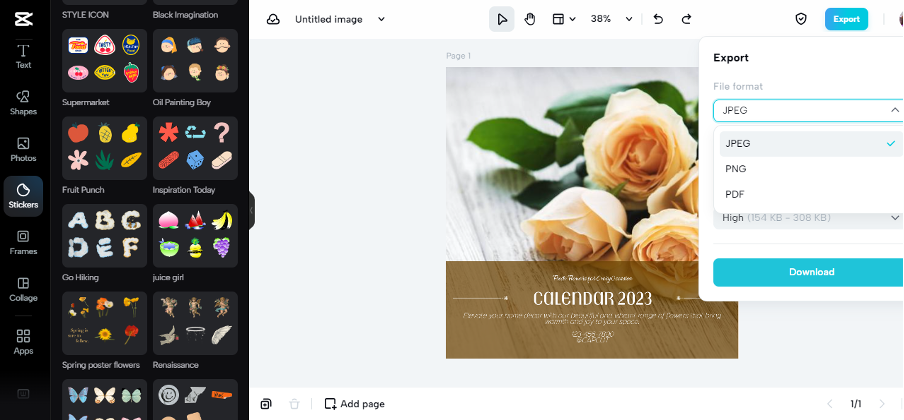Open the Renaissance sticker pack
Viewport: 904px width, 420px height.
pos(195,323)
